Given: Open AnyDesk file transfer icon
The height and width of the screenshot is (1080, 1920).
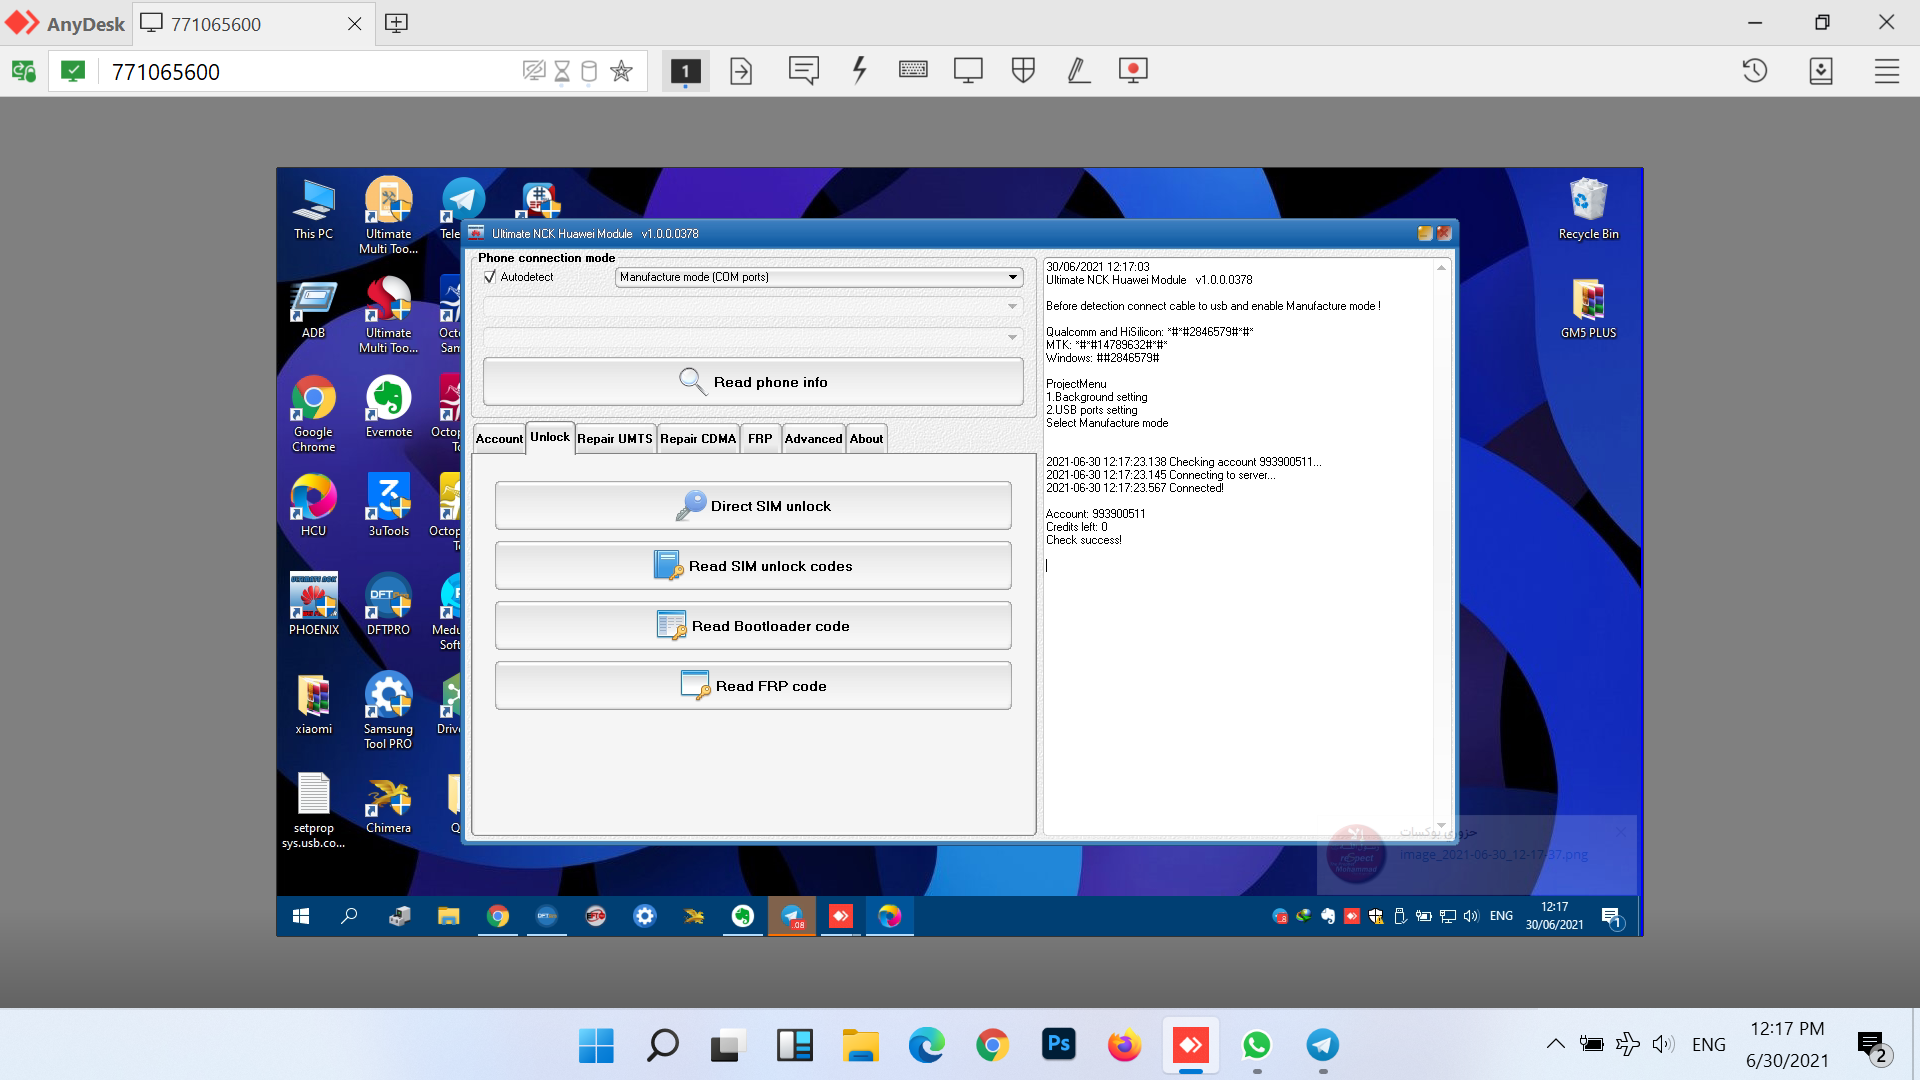Looking at the screenshot, I should tap(741, 71).
